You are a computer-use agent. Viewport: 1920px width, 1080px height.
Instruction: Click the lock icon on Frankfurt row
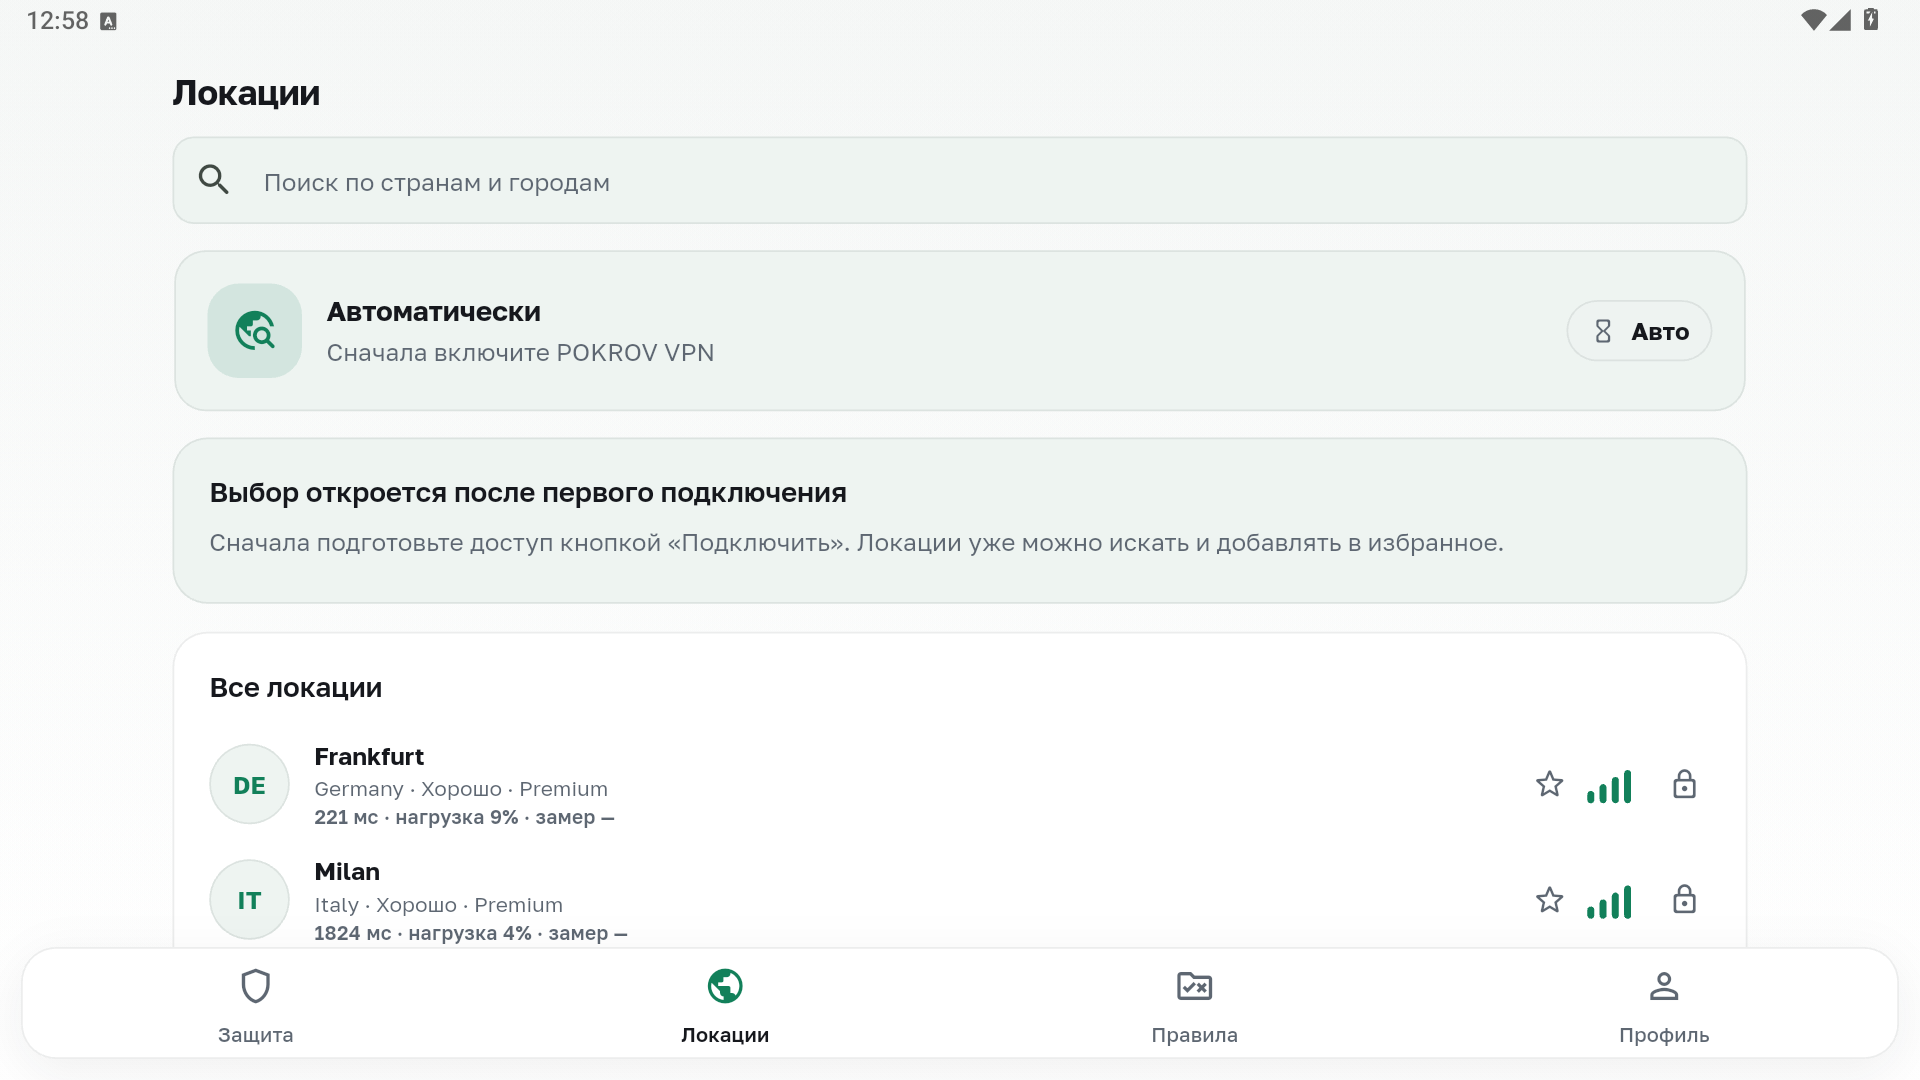(1684, 785)
